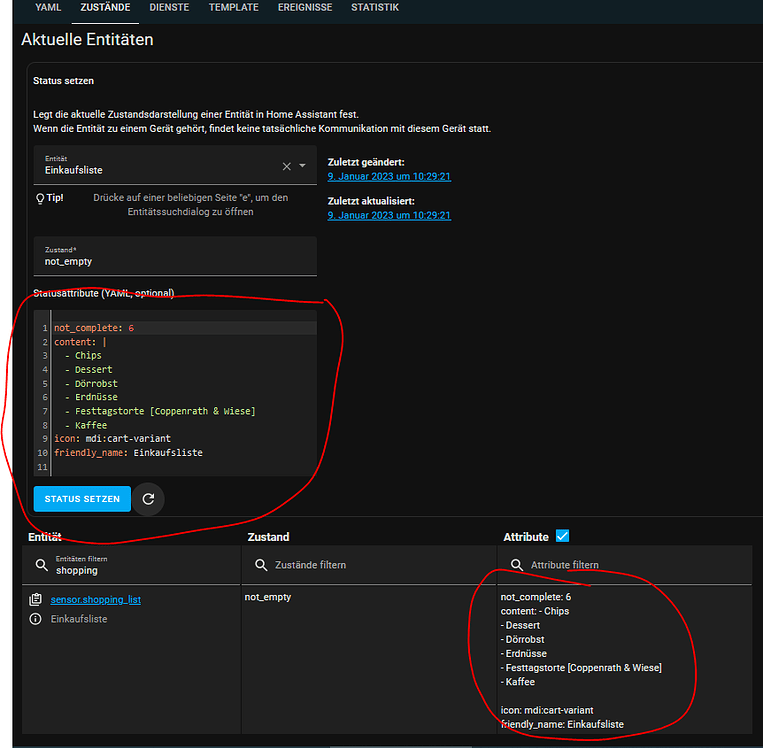Click the Entität field showing Einkaufsliste
The width and height of the screenshot is (763, 748).
pyautogui.click(x=175, y=165)
